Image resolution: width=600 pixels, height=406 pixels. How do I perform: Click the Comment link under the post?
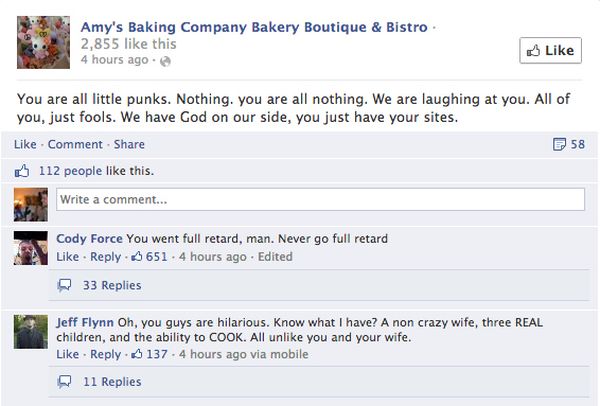(x=75, y=144)
